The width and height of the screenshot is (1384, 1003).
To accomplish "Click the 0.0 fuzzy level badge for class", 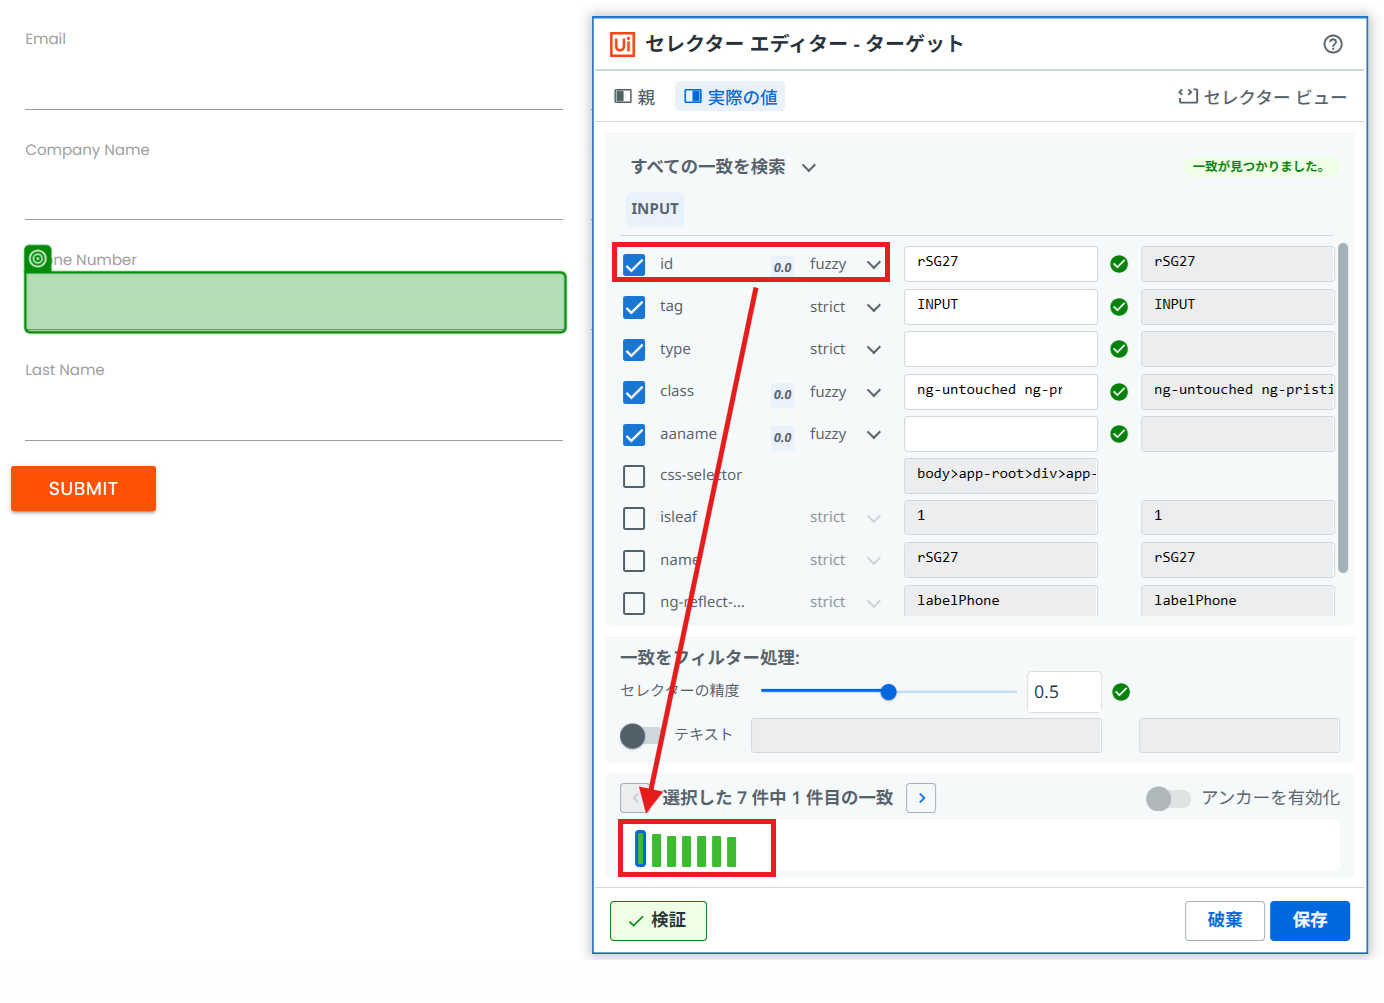I will (782, 394).
